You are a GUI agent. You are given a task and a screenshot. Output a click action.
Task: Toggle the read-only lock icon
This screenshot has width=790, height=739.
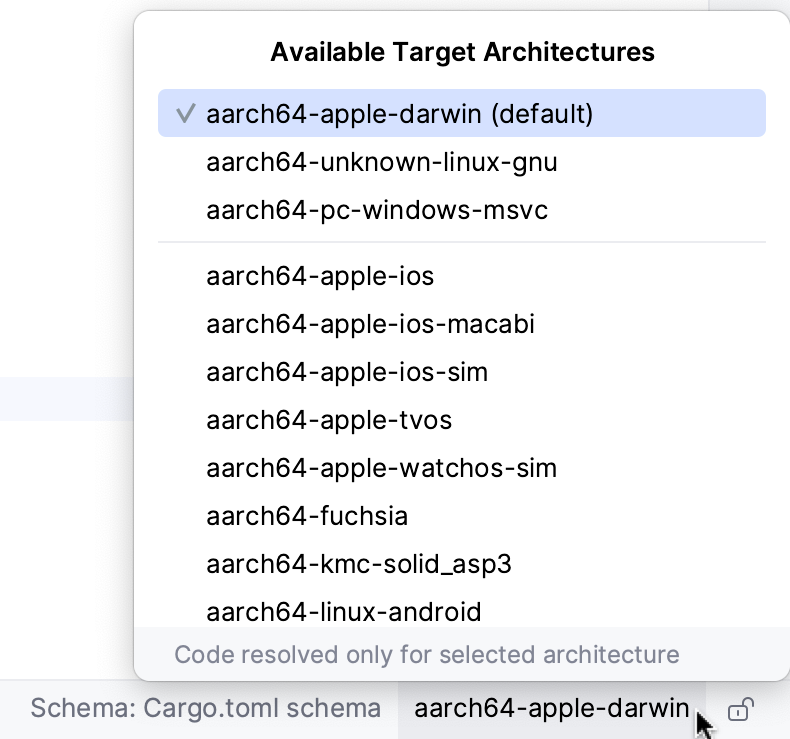point(740,710)
